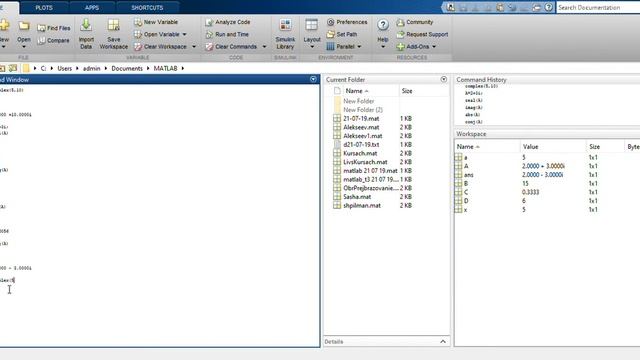
Task: Expand Clear Commands dropdown arrow
Action: click(264, 47)
